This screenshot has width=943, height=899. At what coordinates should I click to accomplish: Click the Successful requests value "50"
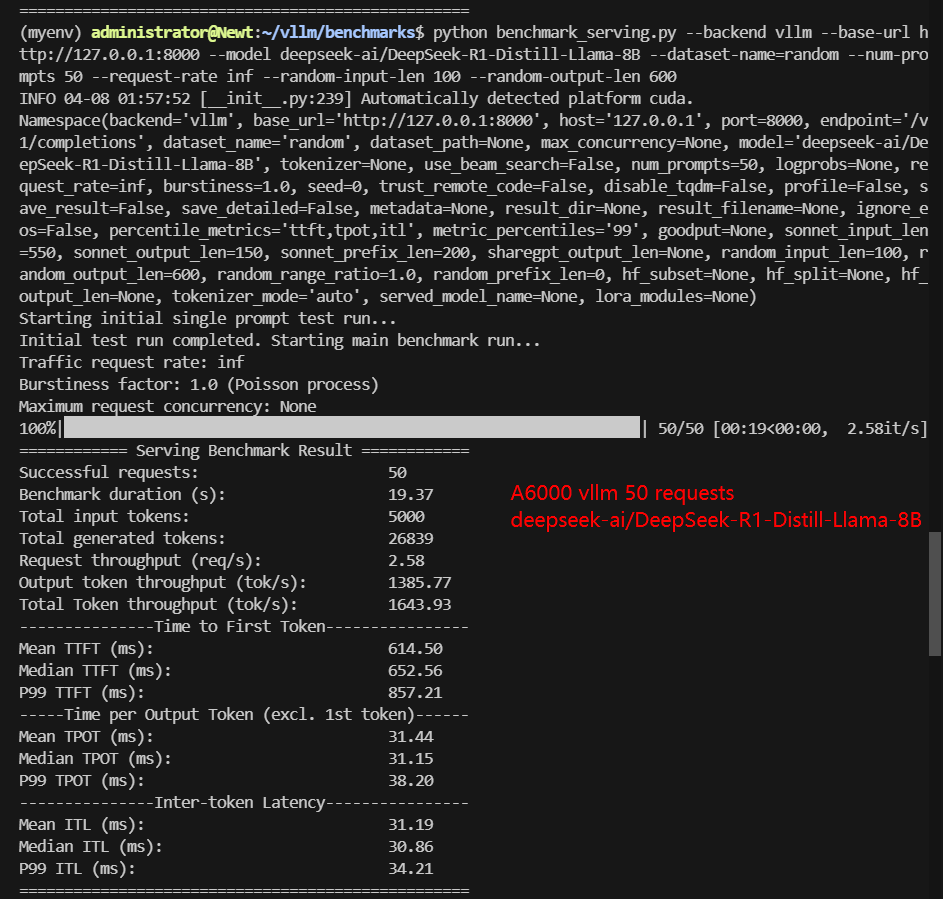(x=398, y=473)
